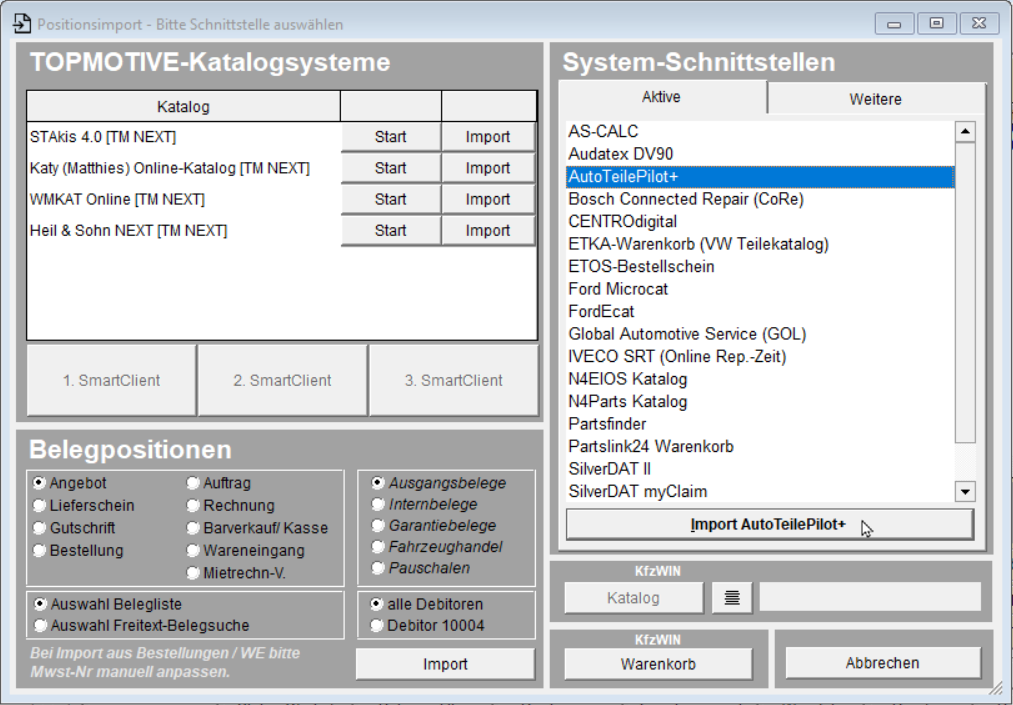Click Import button under Belegpositionen

tap(445, 664)
